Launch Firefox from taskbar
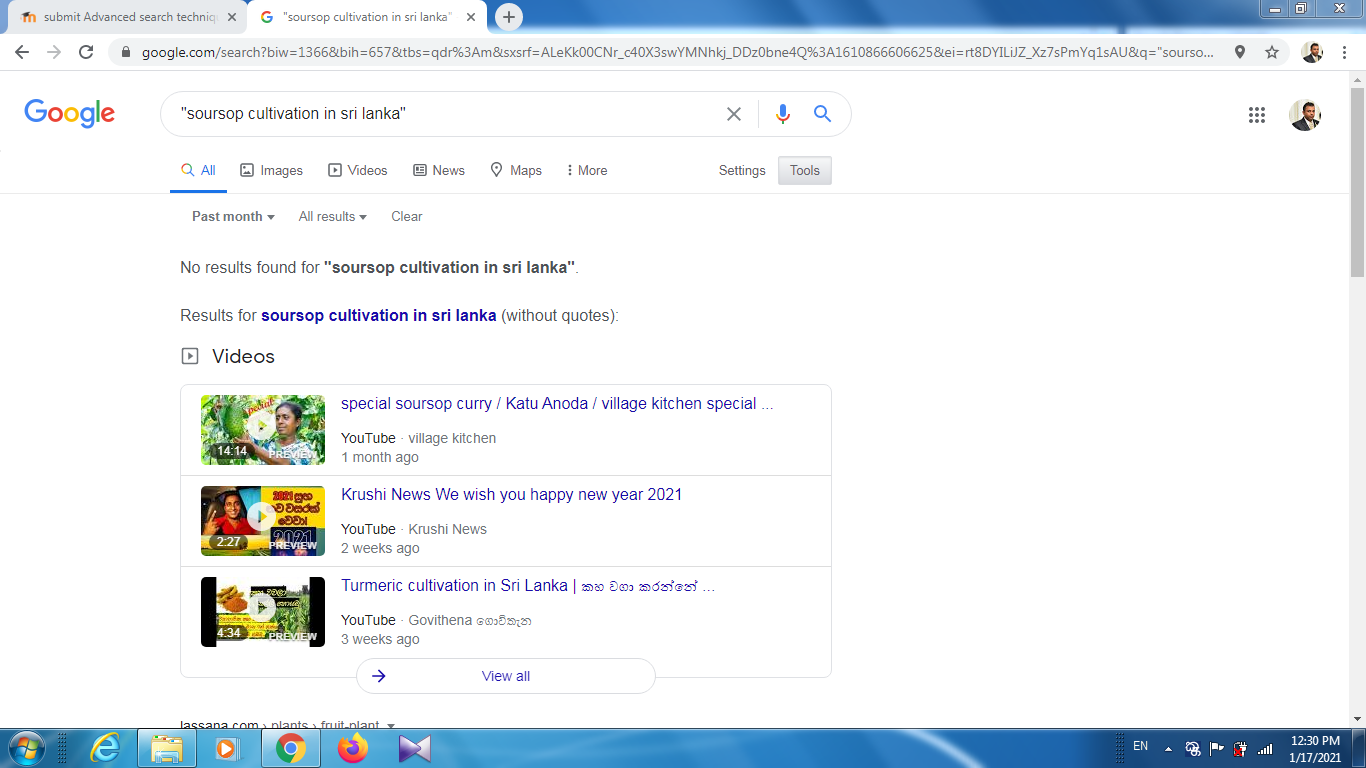1366x768 pixels. pos(353,748)
